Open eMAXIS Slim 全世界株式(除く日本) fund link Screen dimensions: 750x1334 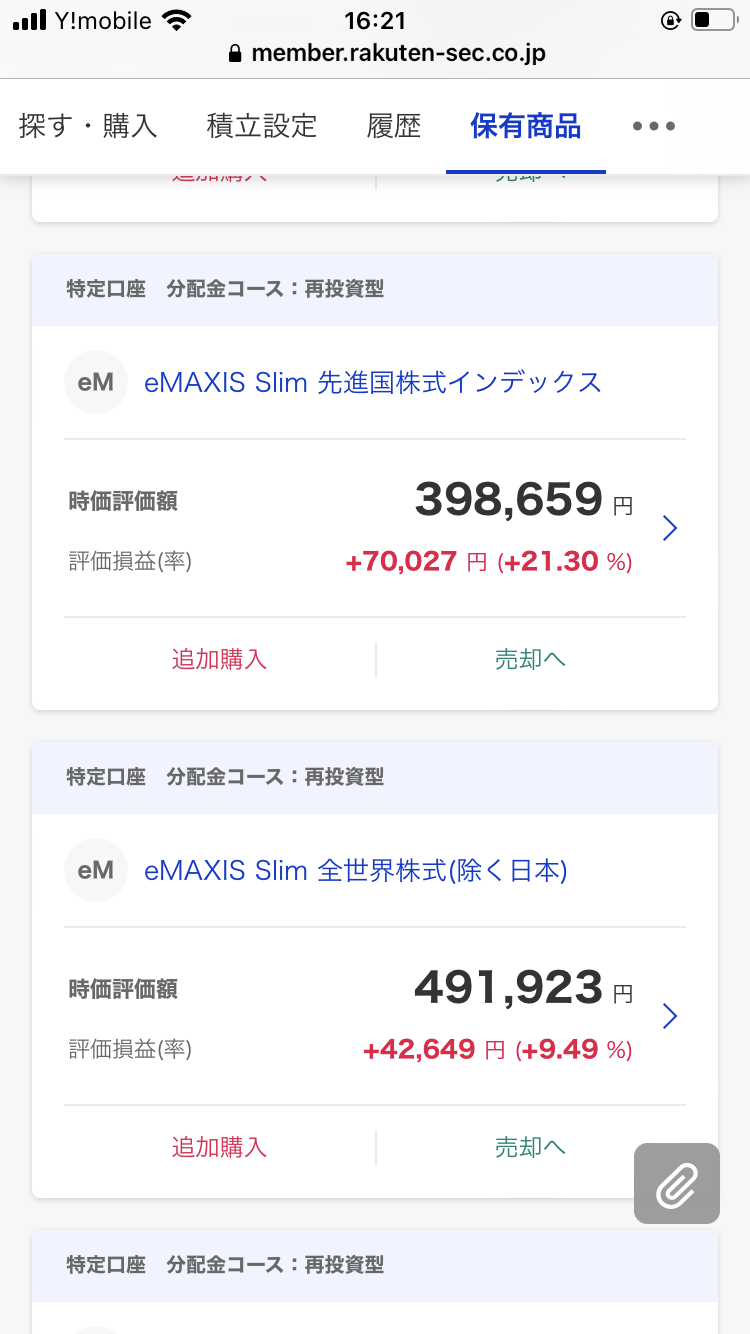[356, 870]
